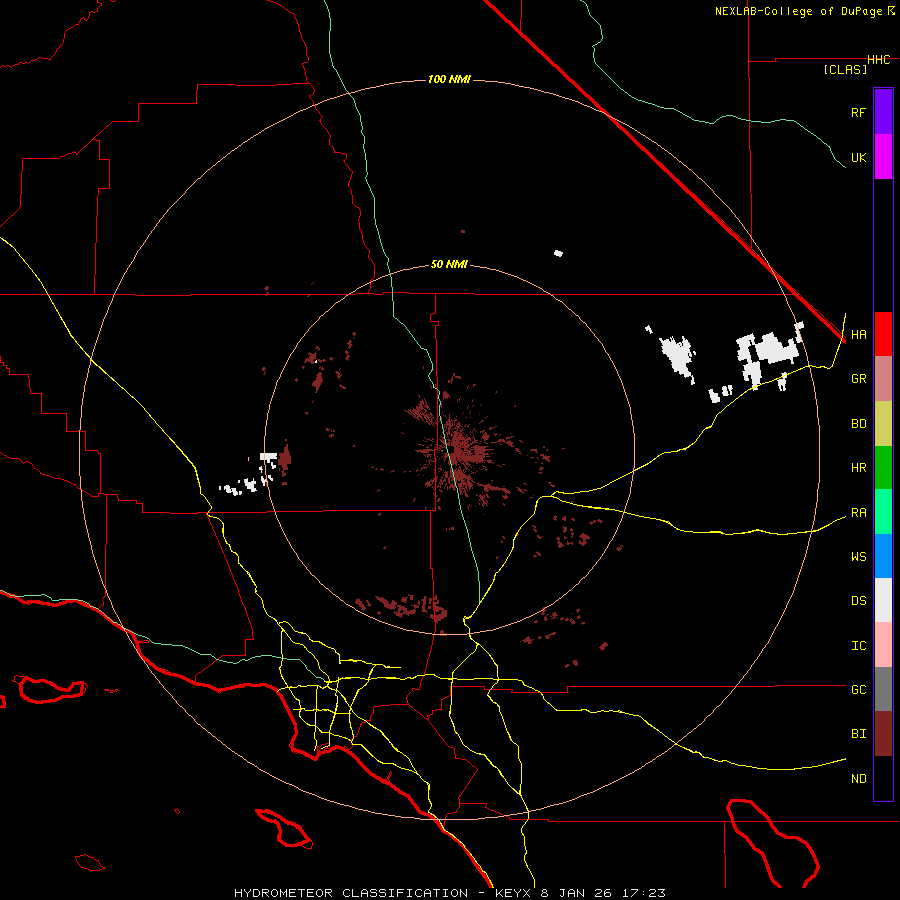900x900 pixels.
Task: Click the "HHC" product code text
Action: click(x=878, y=60)
